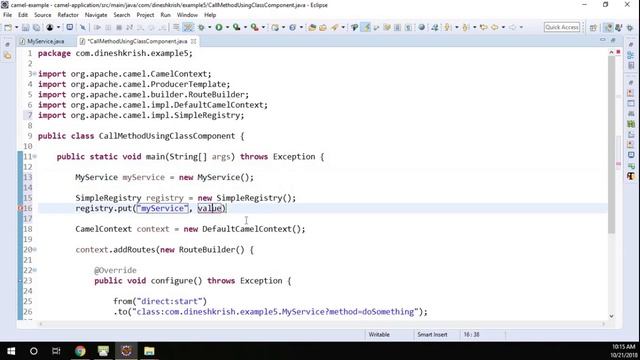Click the Quick Access search field
Viewport: 640px width, 360px height.
click(x=562, y=27)
